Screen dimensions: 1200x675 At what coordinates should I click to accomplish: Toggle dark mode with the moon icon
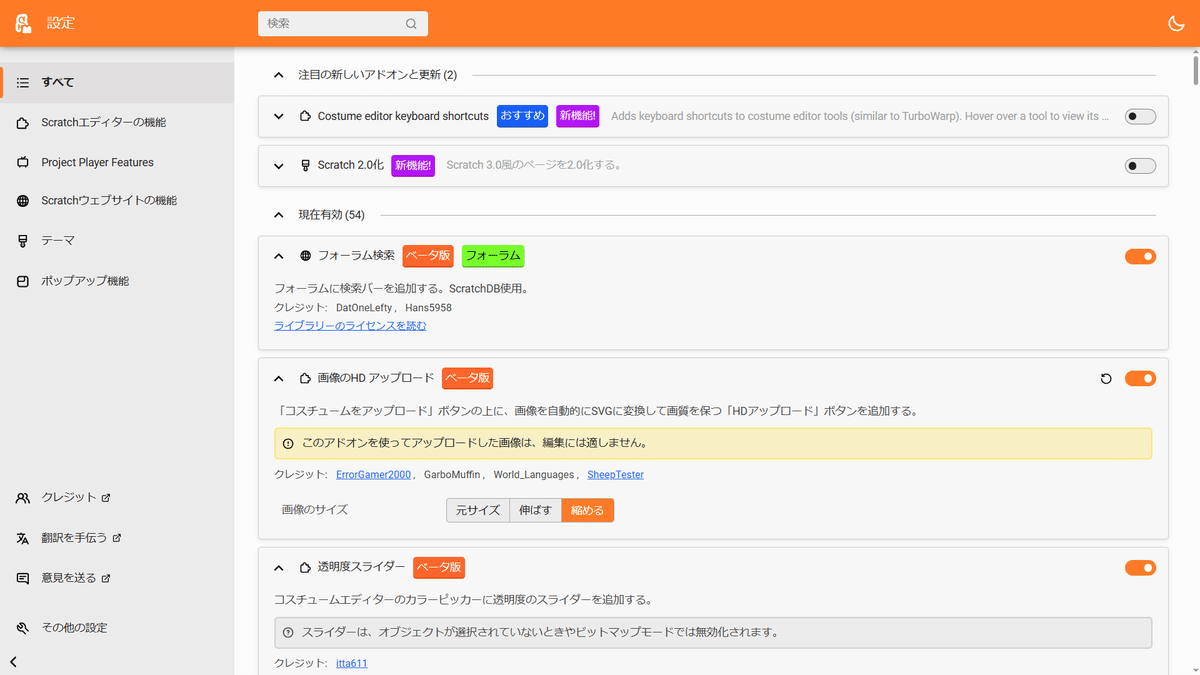(1176, 22)
